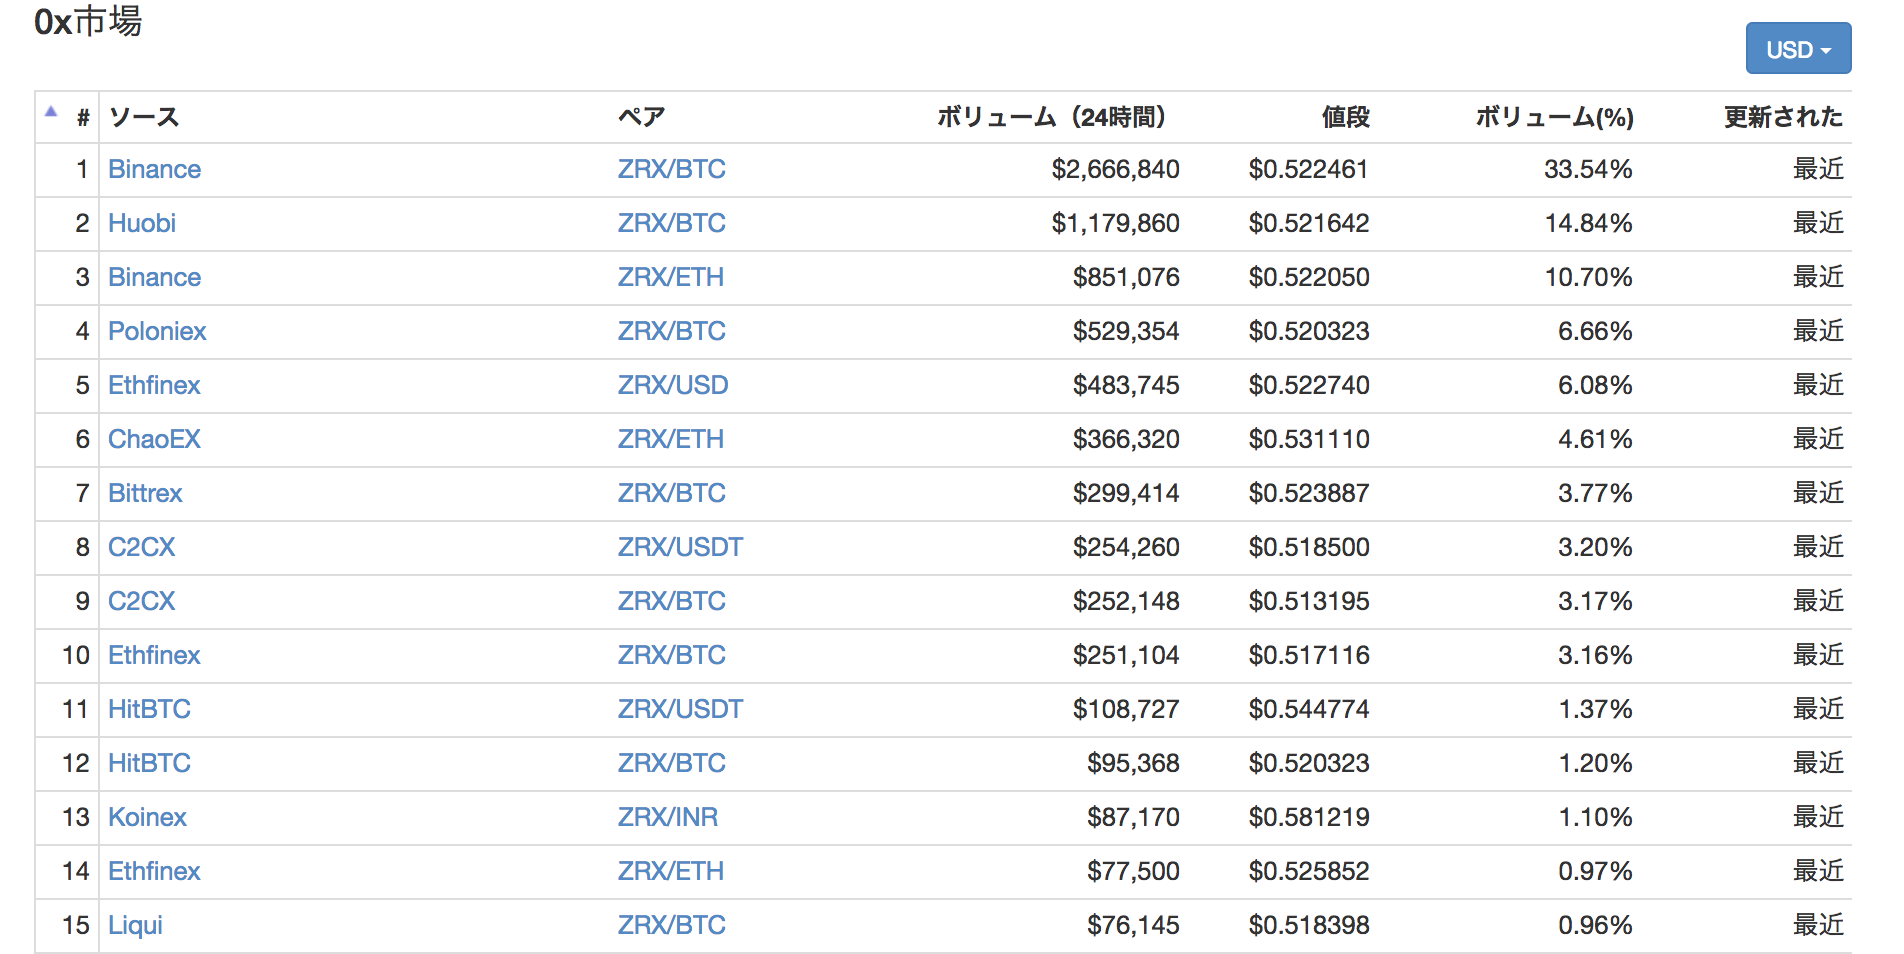Open ZRX/BTC pair for HitBTC row 12
The image size is (1904, 954).
coord(671,763)
